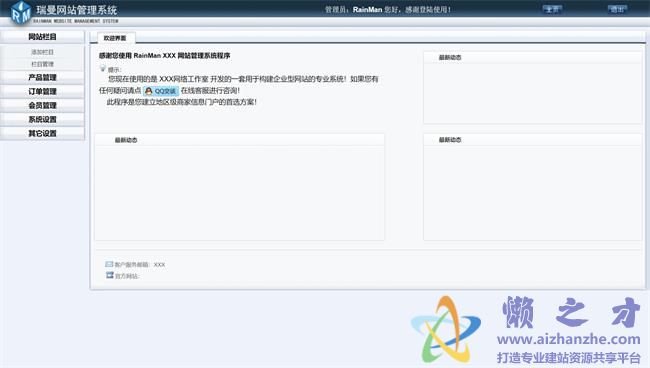Open the 添加栏目 submenu link

pyautogui.click(x=42, y=52)
